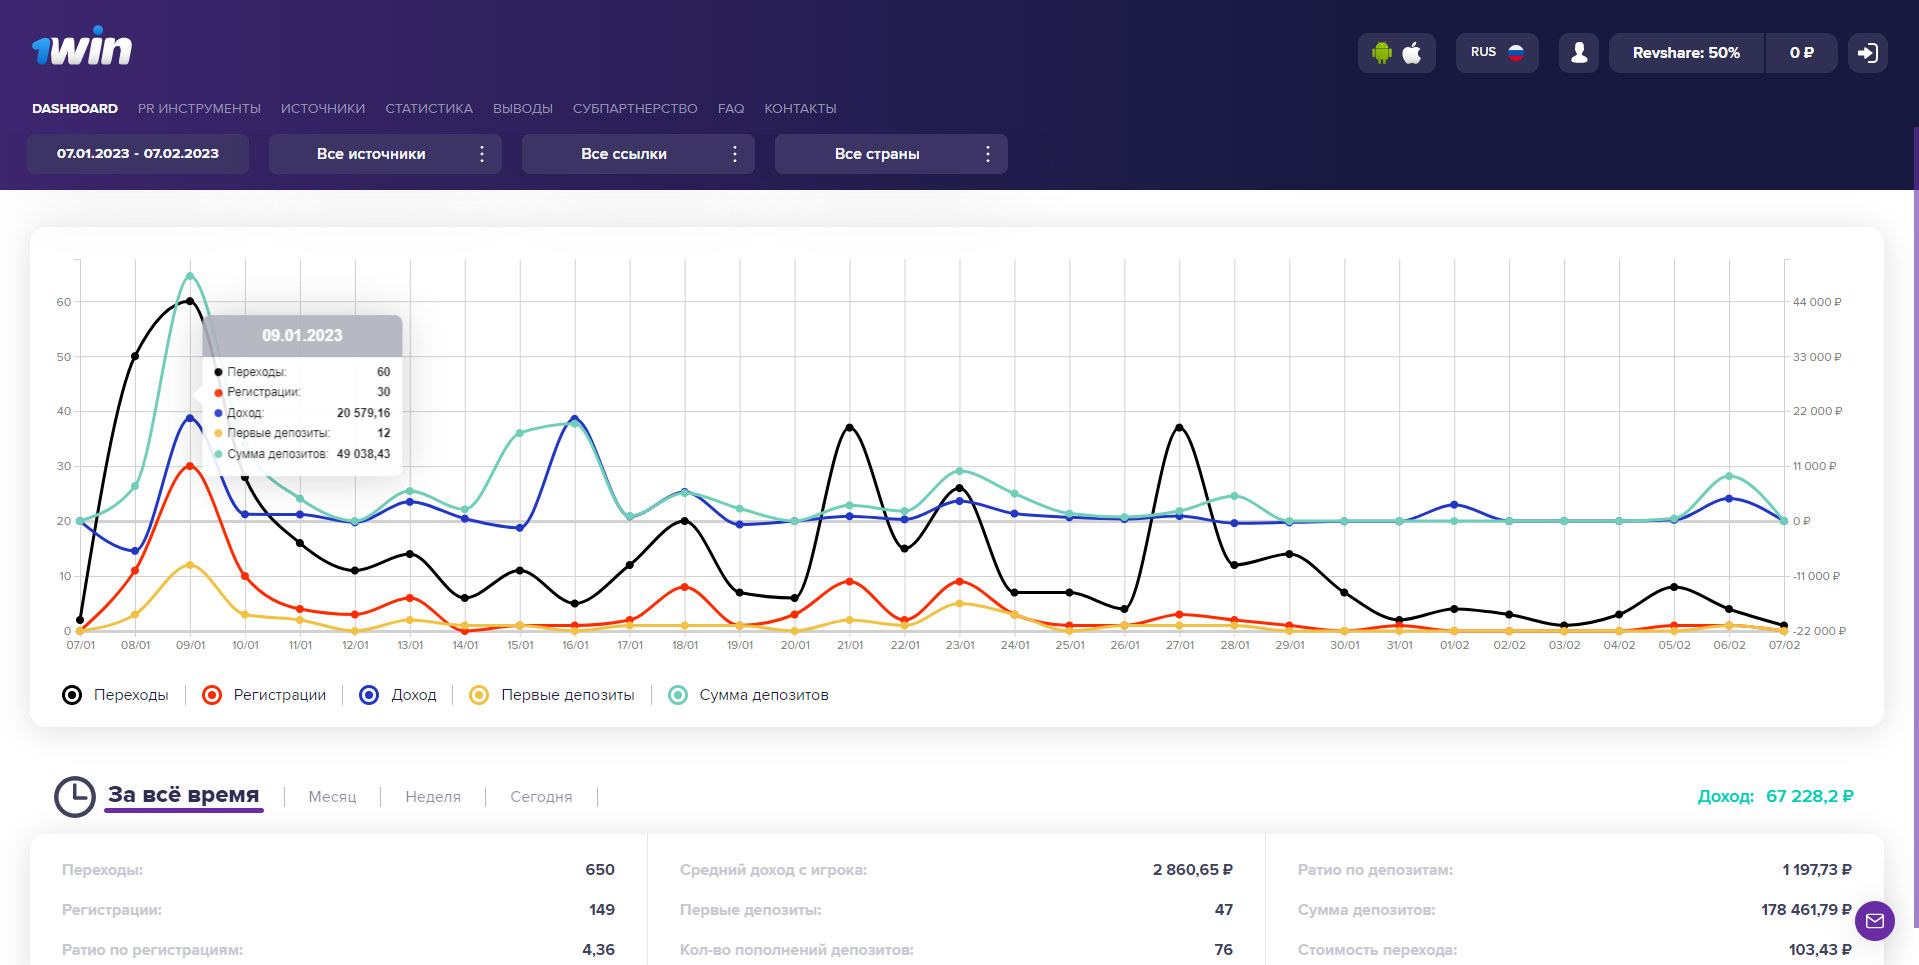This screenshot has width=1919, height=965.
Task: Toggle the Сумма депозитов series in legend
Action: coord(748,695)
